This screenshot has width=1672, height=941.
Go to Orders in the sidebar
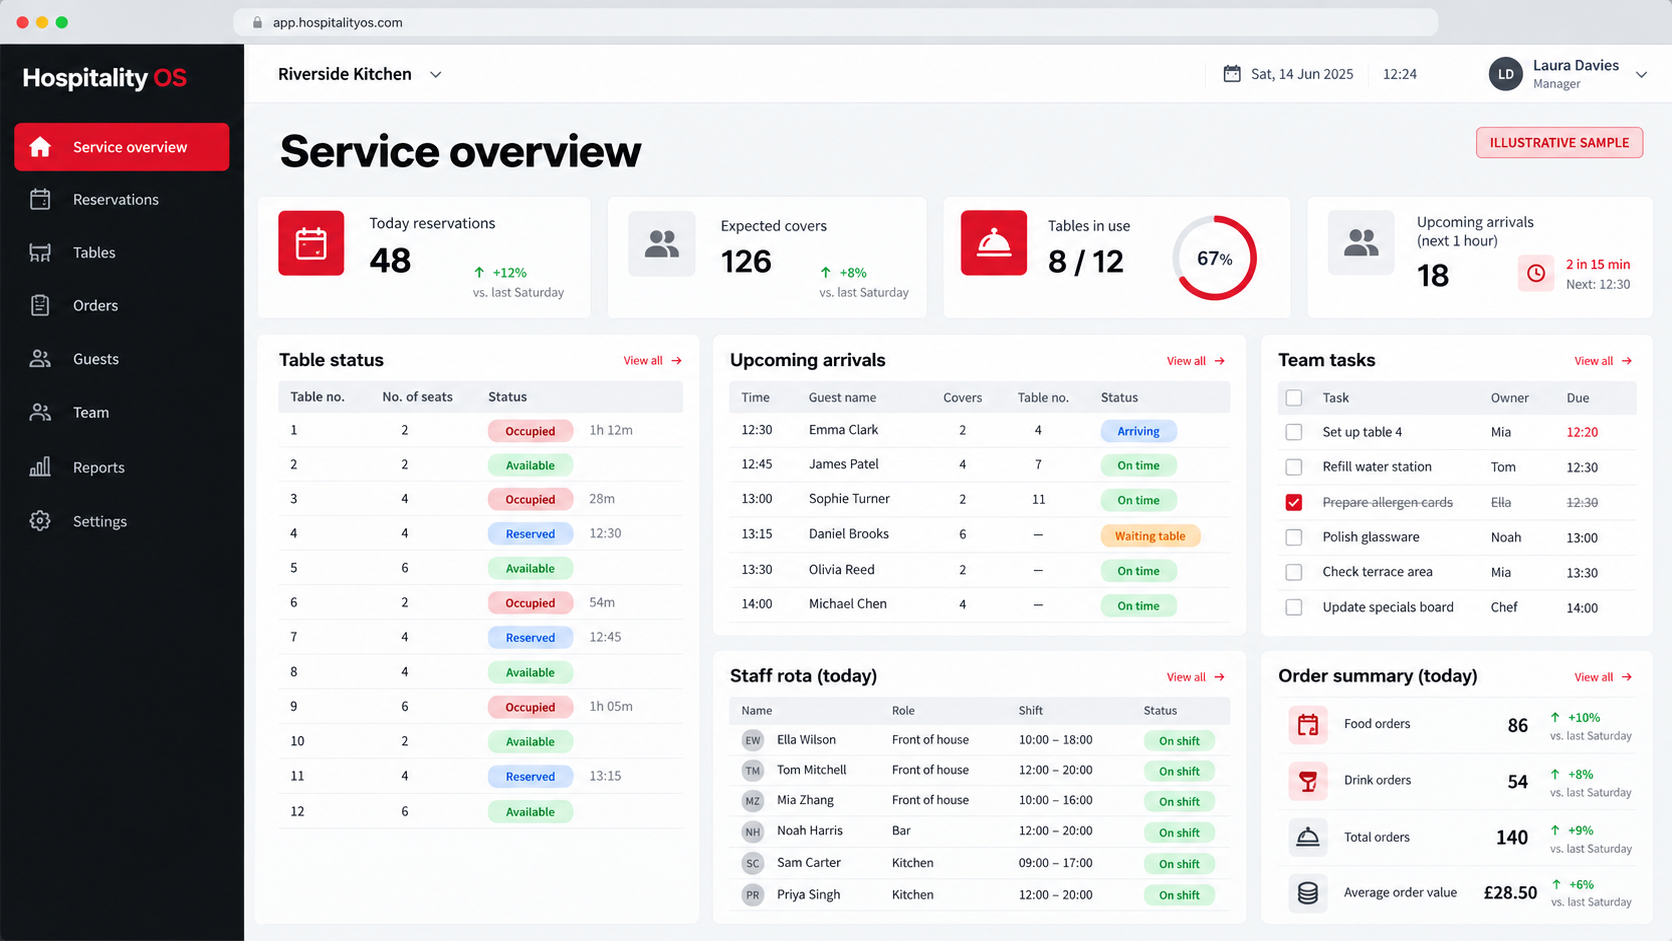[121, 305]
